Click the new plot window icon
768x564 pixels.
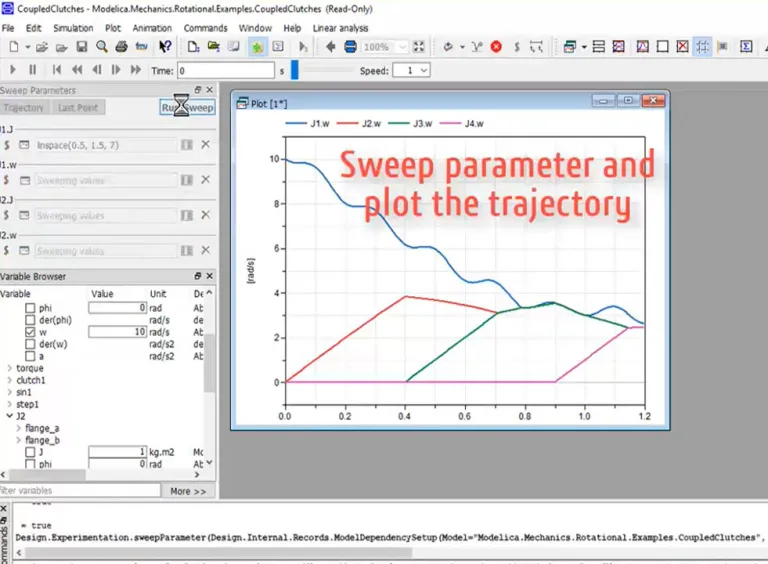(x=569, y=47)
